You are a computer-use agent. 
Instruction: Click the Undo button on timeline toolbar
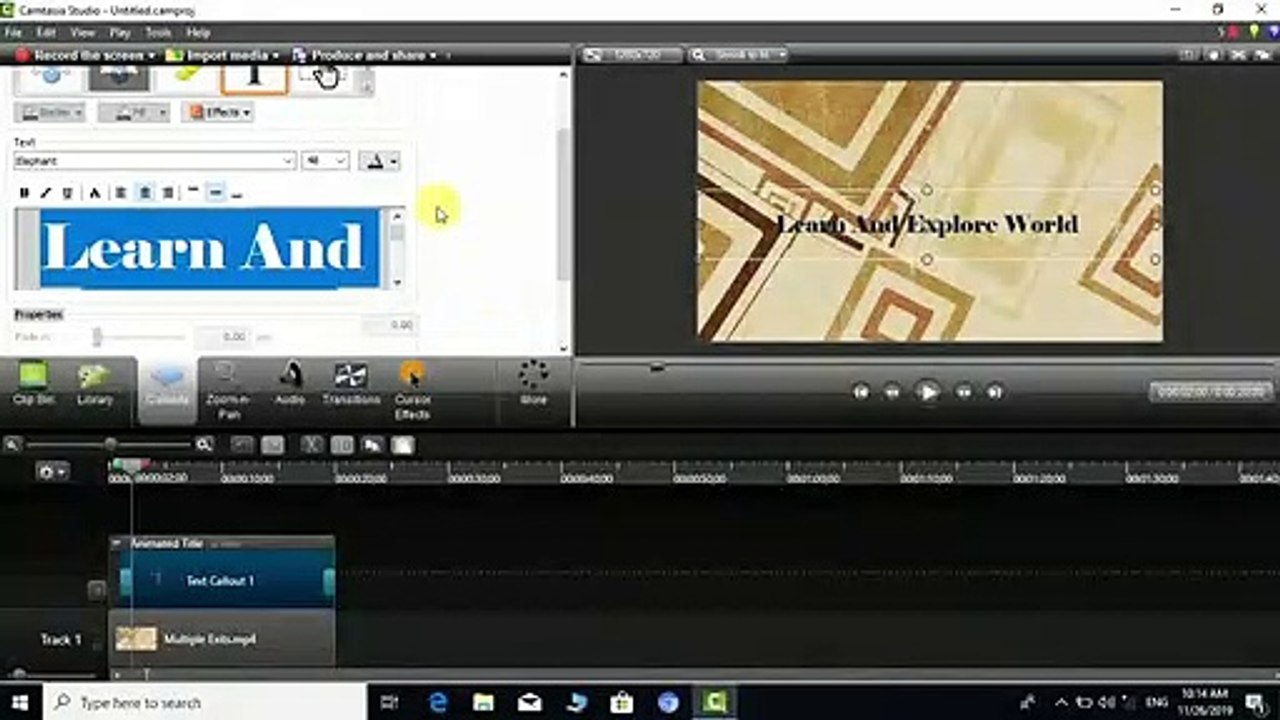click(x=242, y=445)
